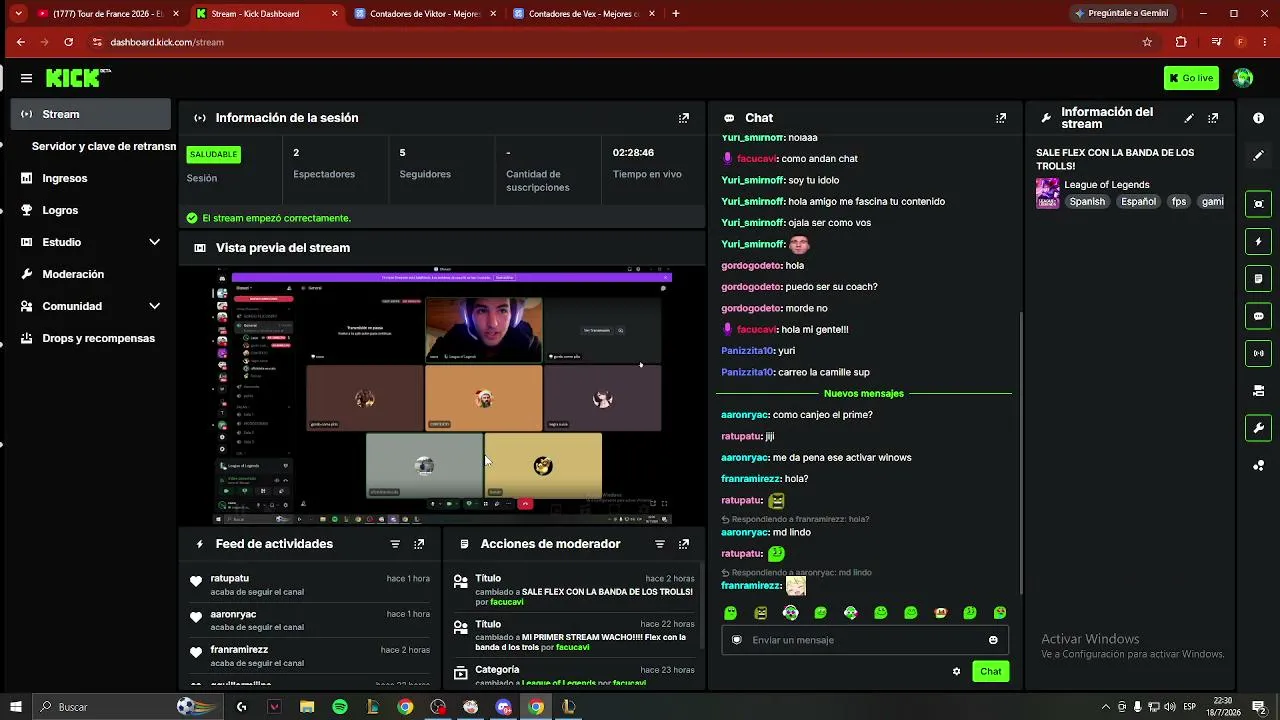Open chat settings gear next to Chat button
The height and width of the screenshot is (720, 1280).
pos(956,672)
